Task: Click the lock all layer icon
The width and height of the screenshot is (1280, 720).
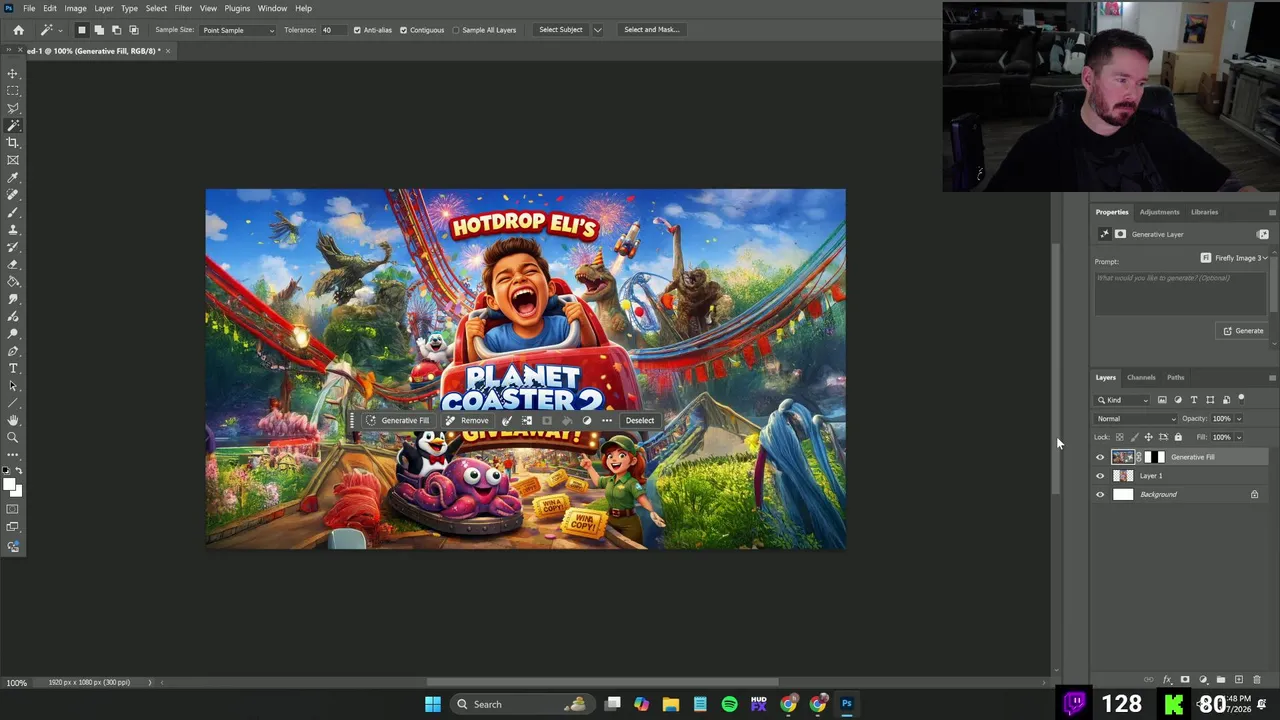Action: coord(1178,437)
